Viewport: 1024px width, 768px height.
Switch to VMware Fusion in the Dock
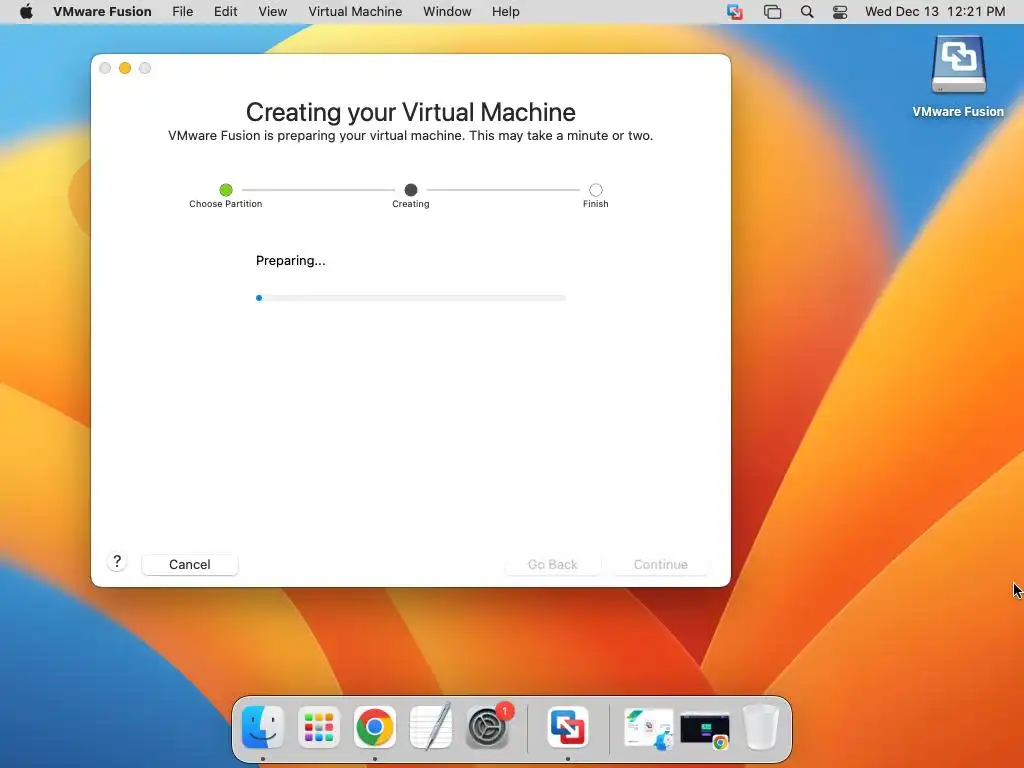pyautogui.click(x=568, y=727)
